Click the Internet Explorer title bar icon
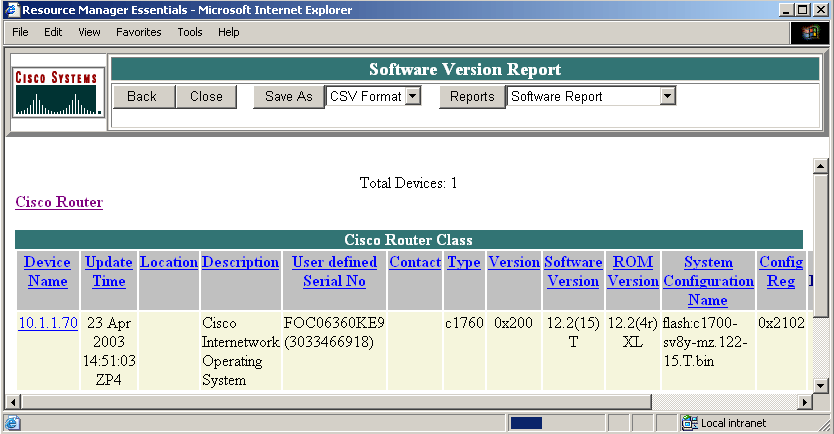Viewport: 834px width, 434px height. [12, 10]
